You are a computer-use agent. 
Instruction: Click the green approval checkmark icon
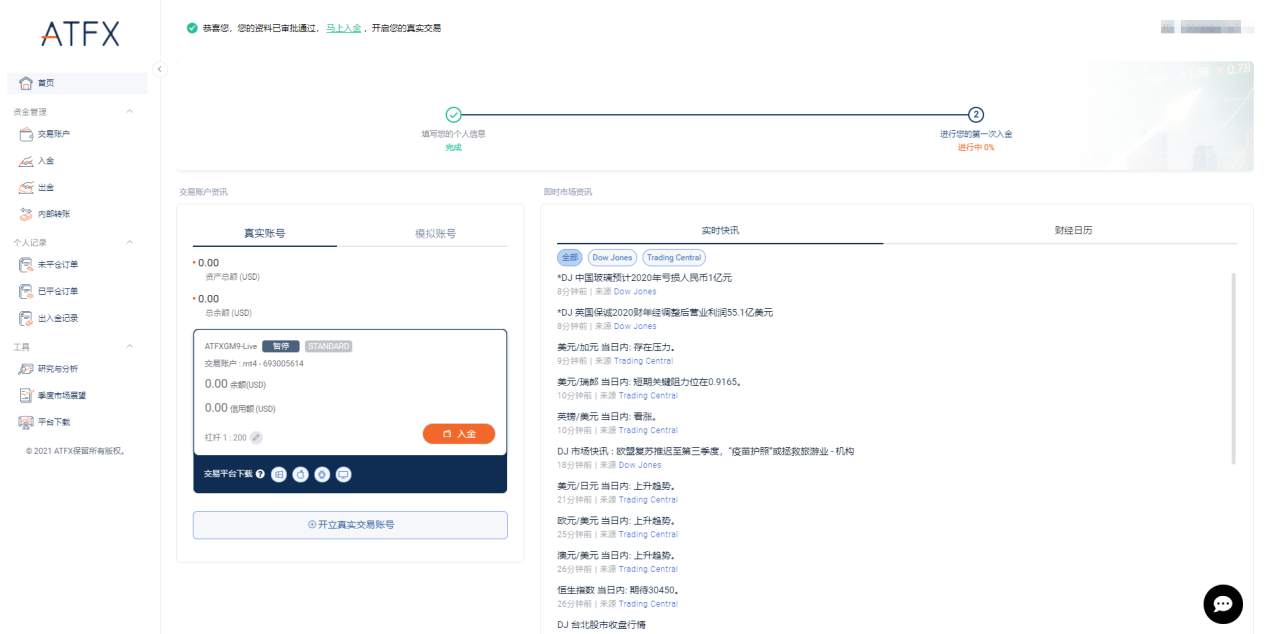click(x=192, y=28)
